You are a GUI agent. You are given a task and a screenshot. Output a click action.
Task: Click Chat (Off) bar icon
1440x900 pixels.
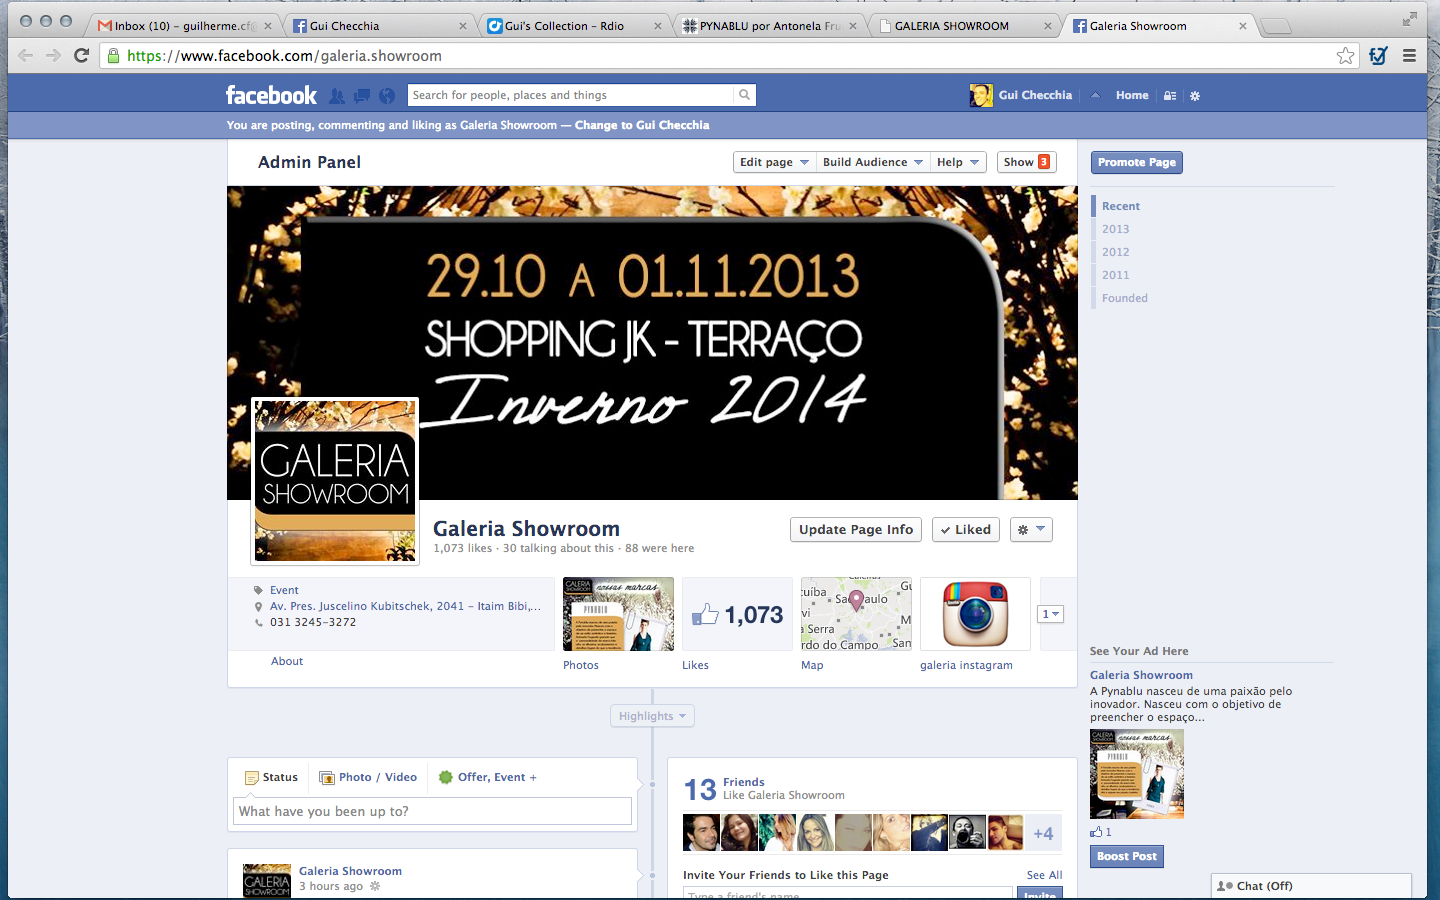click(1224, 886)
